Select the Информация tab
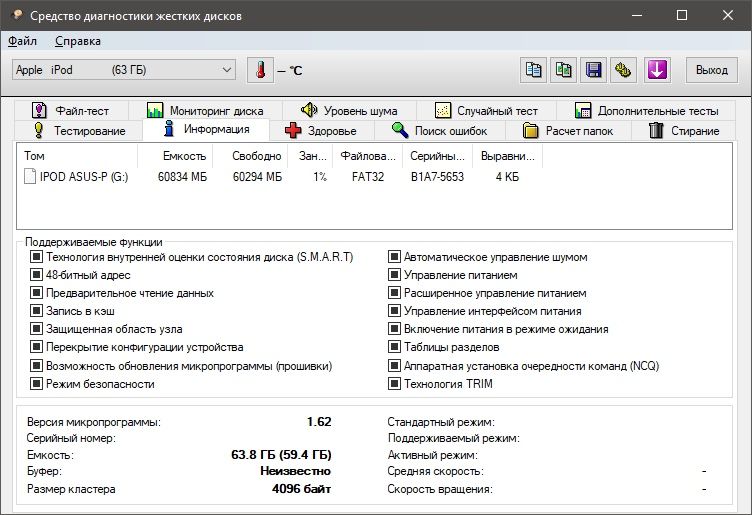Image resolution: width=752 pixels, height=515 pixels. coord(206,129)
